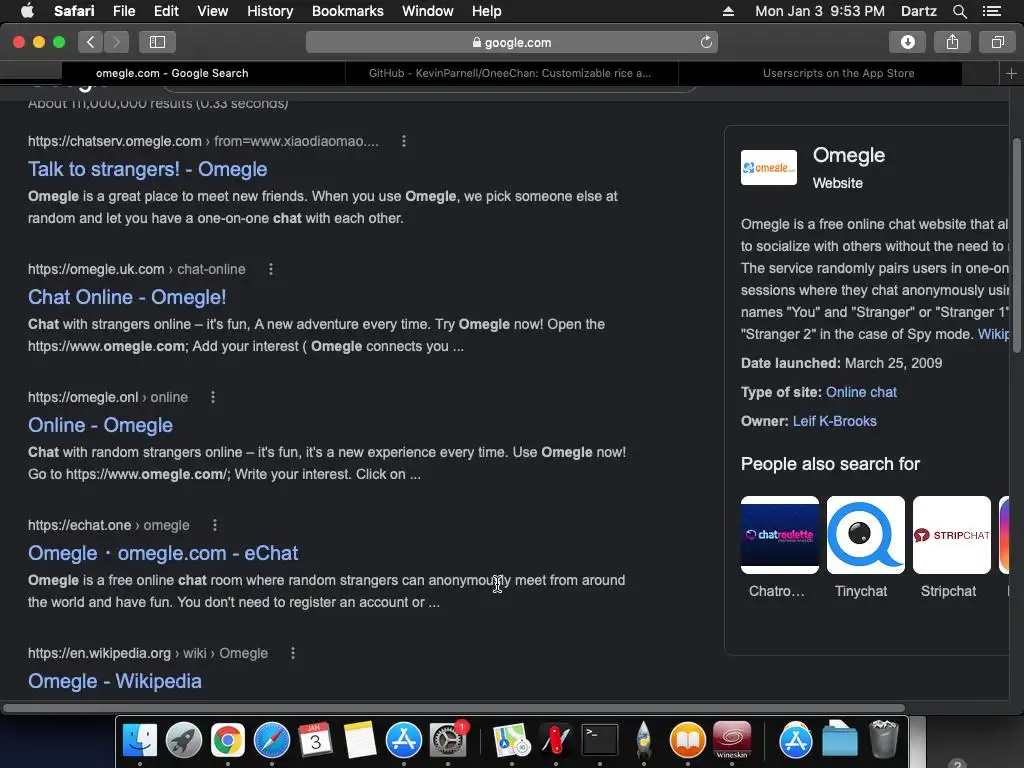Add a new tab with plus button
The width and height of the screenshot is (1024, 768).
1011,74
